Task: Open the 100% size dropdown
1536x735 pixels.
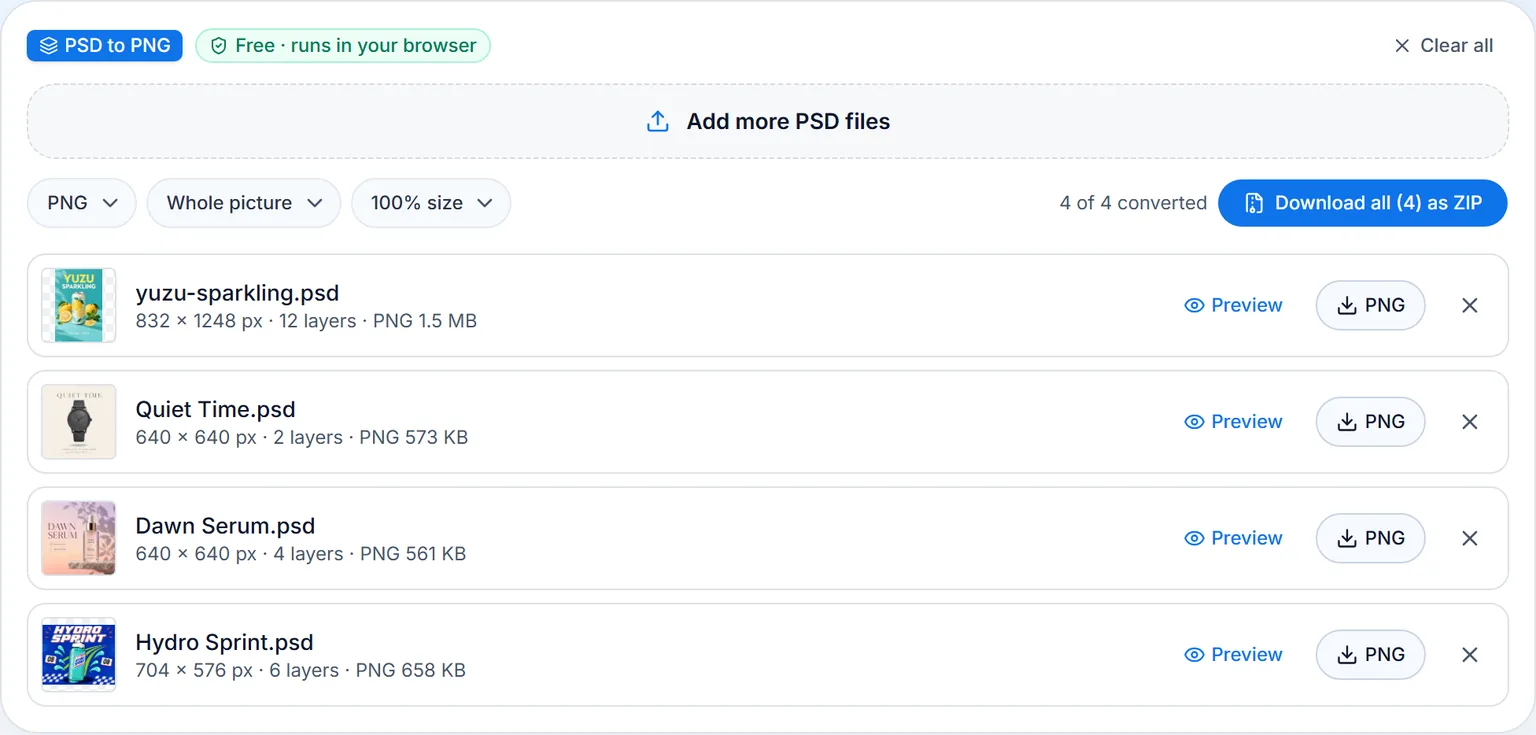Action: pos(431,203)
